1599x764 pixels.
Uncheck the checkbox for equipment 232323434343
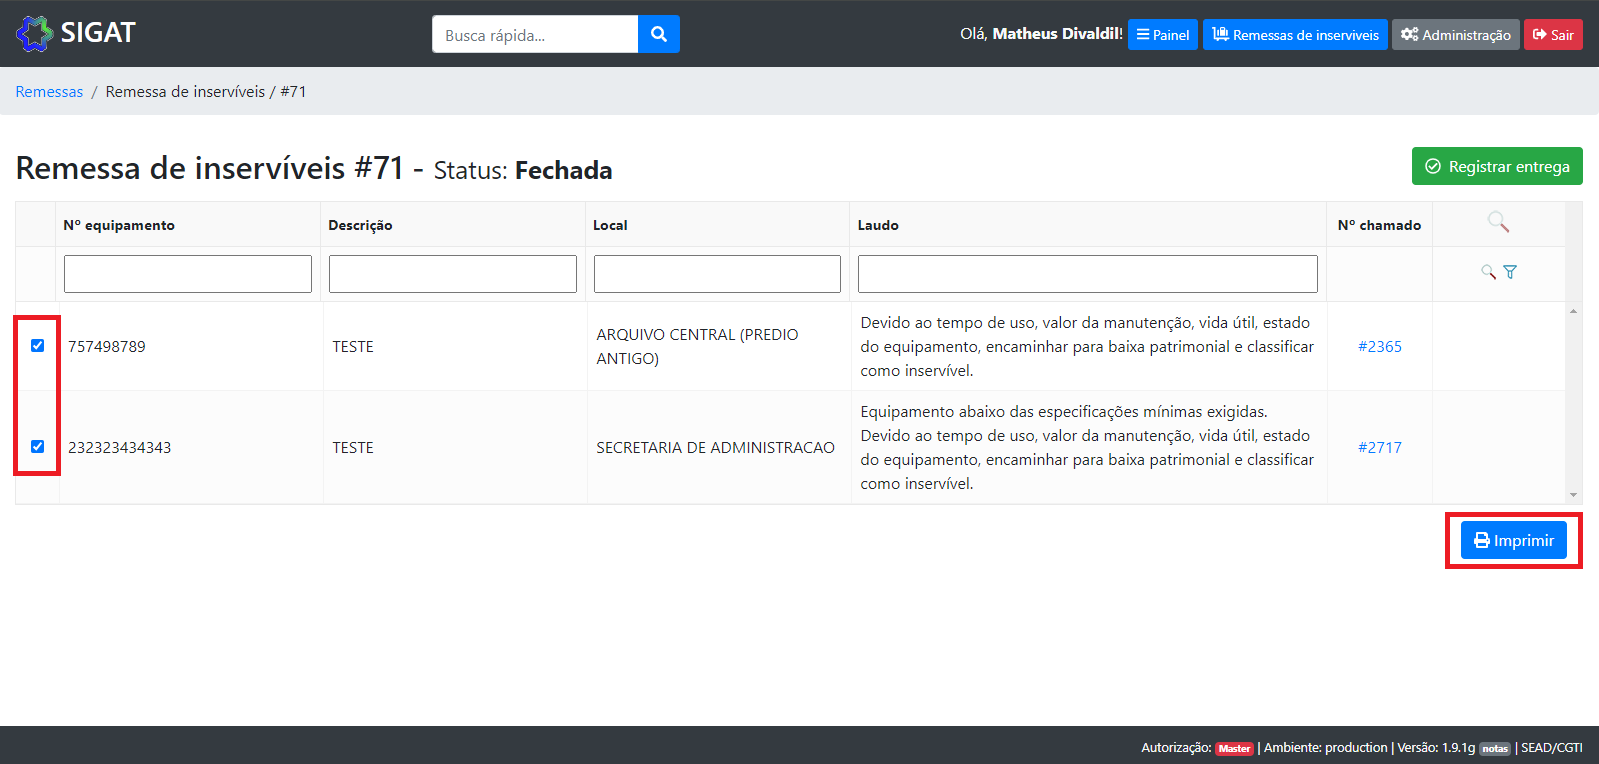38,447
